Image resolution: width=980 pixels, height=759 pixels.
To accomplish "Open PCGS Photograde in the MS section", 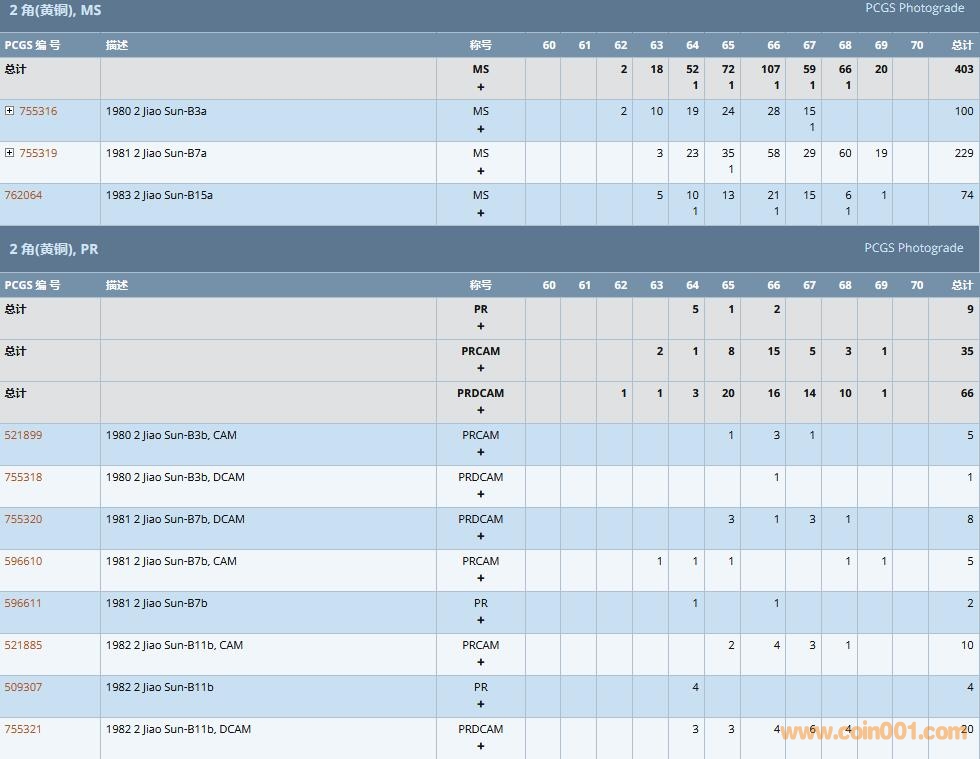I will tap(914, 8).
